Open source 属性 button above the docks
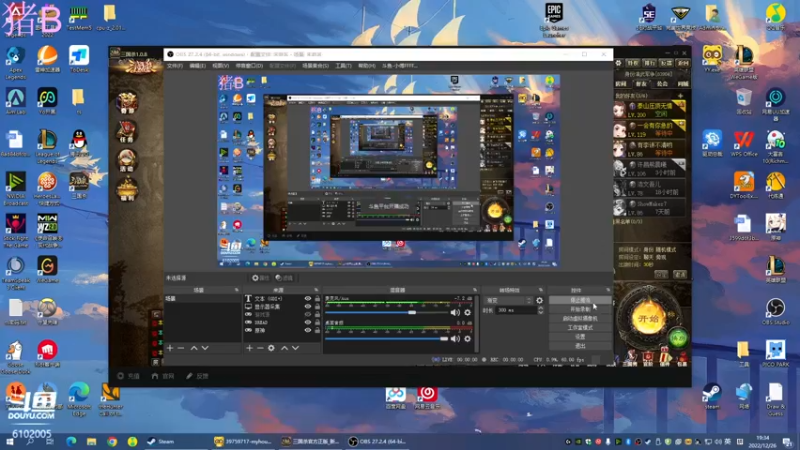This screenshot has height=450, width=800. 260,278
